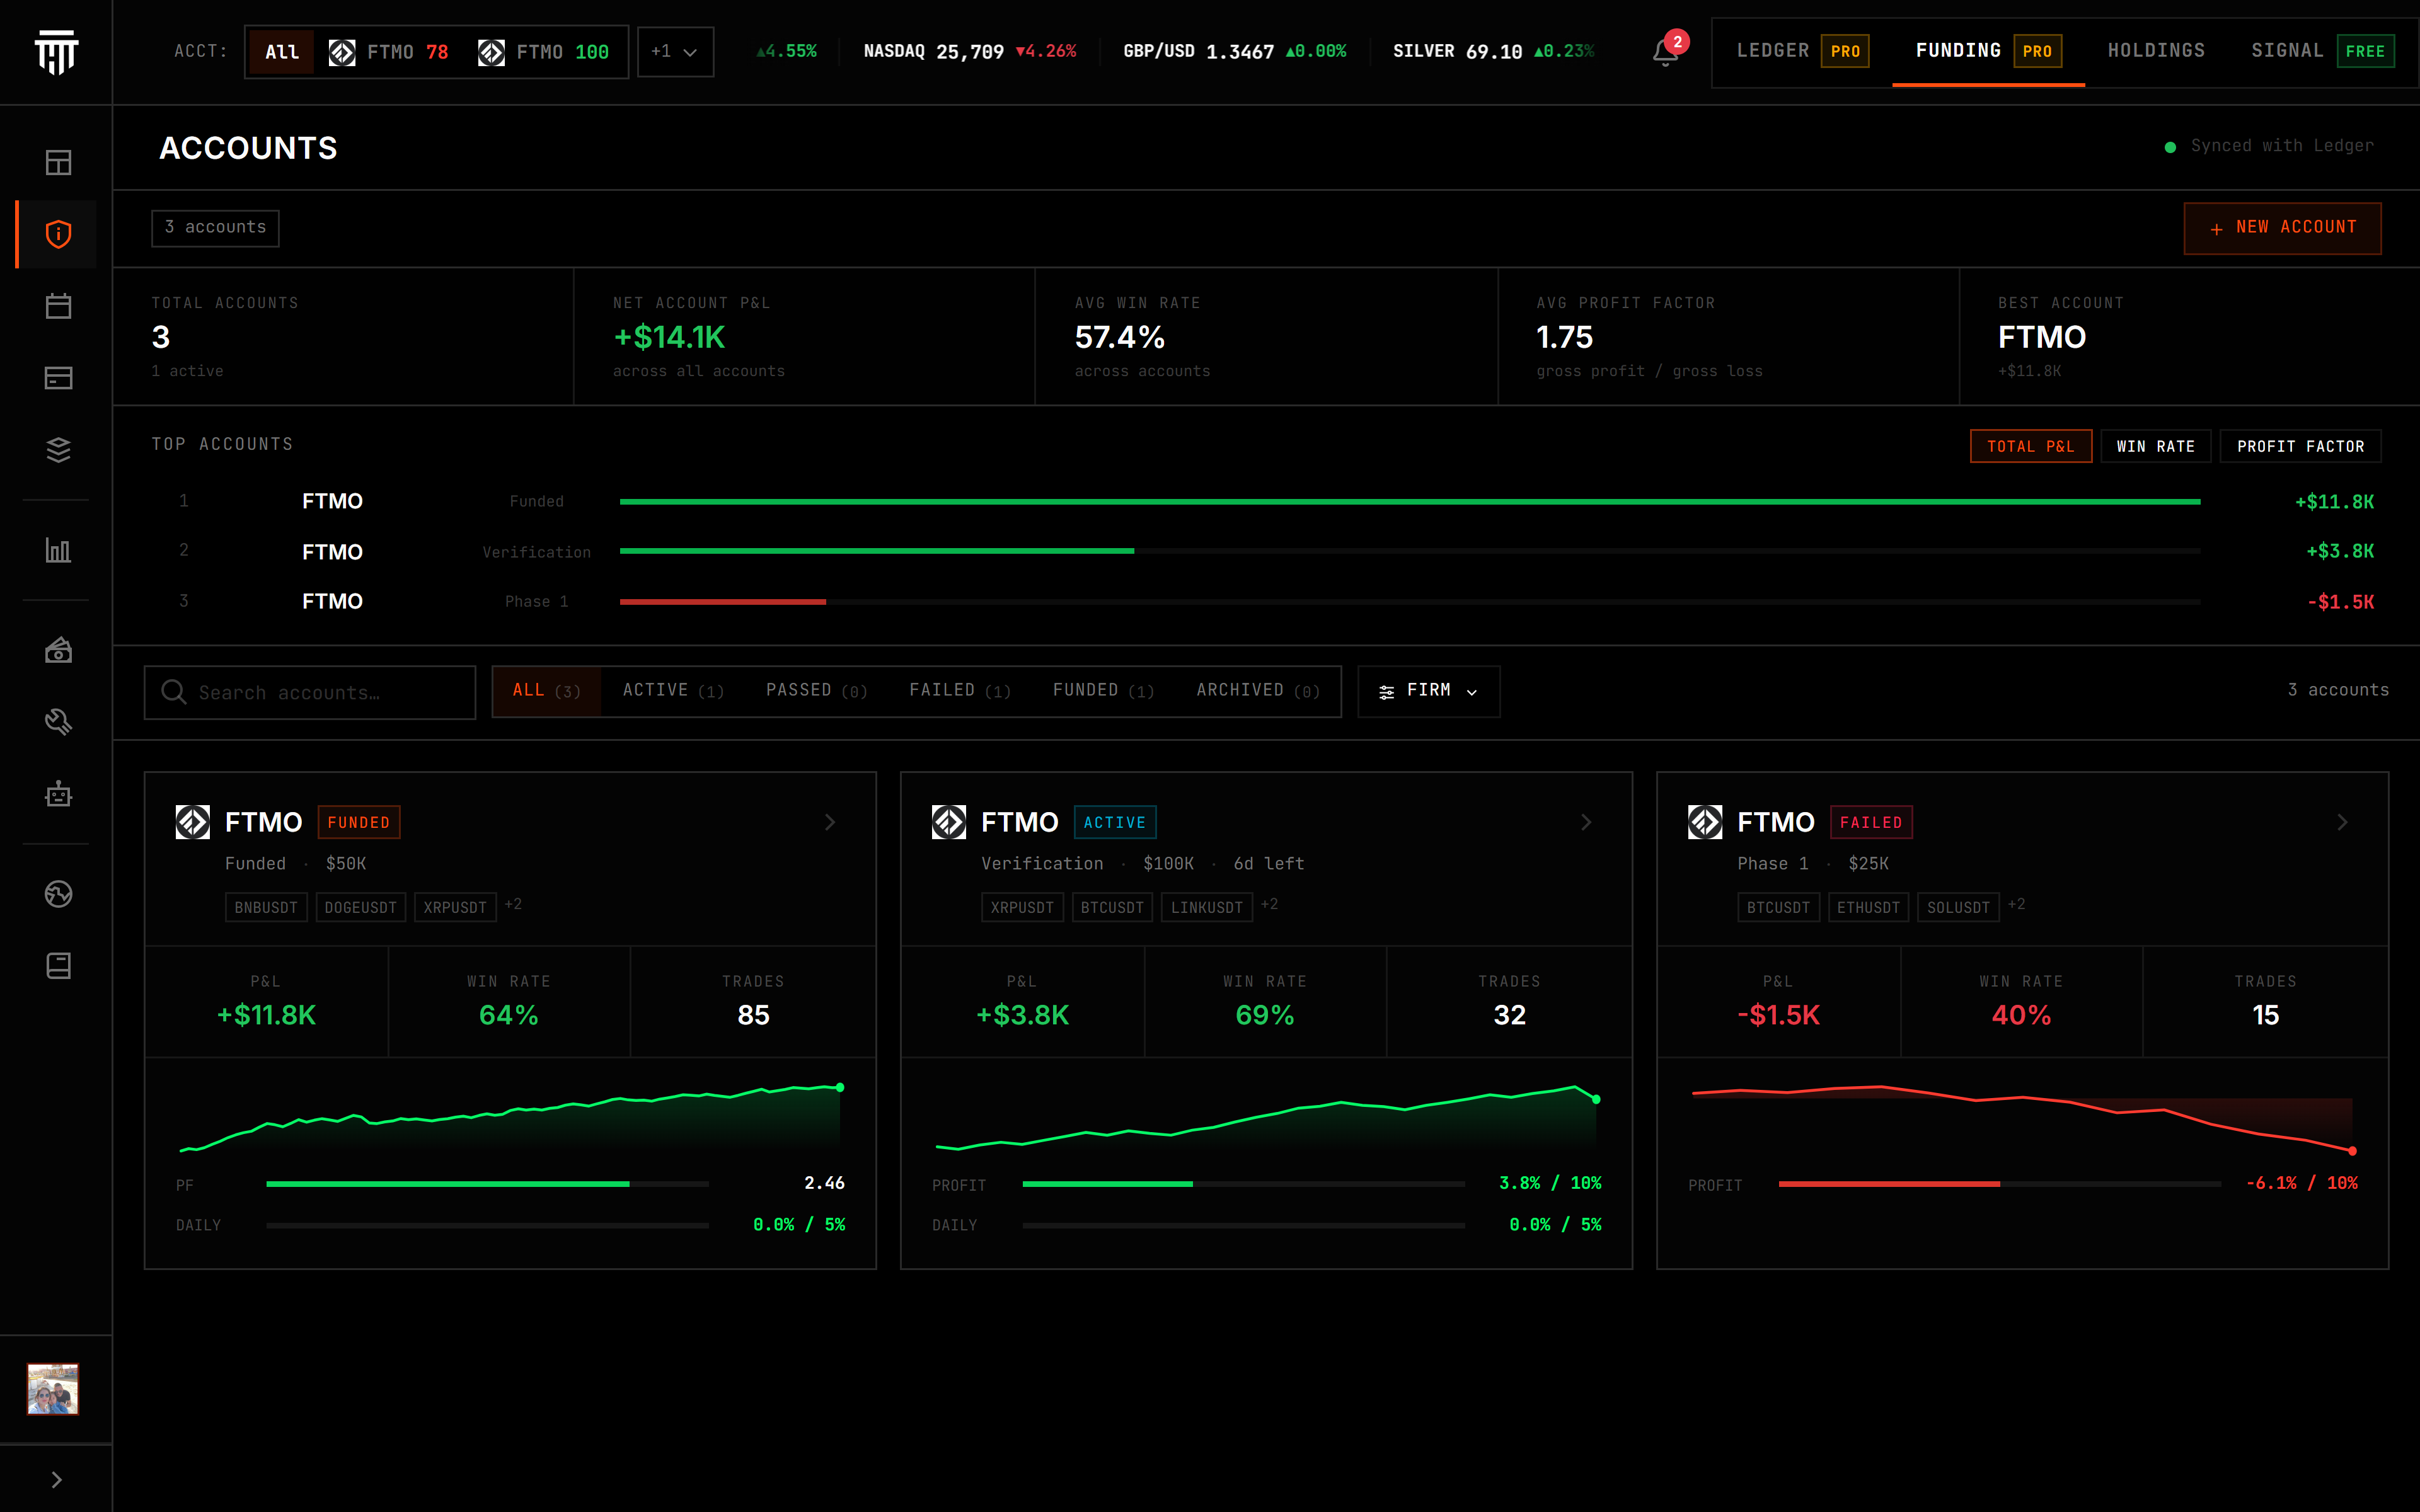
Task: Switch to the Holdings tab
Action: [x=2156, y=51]
